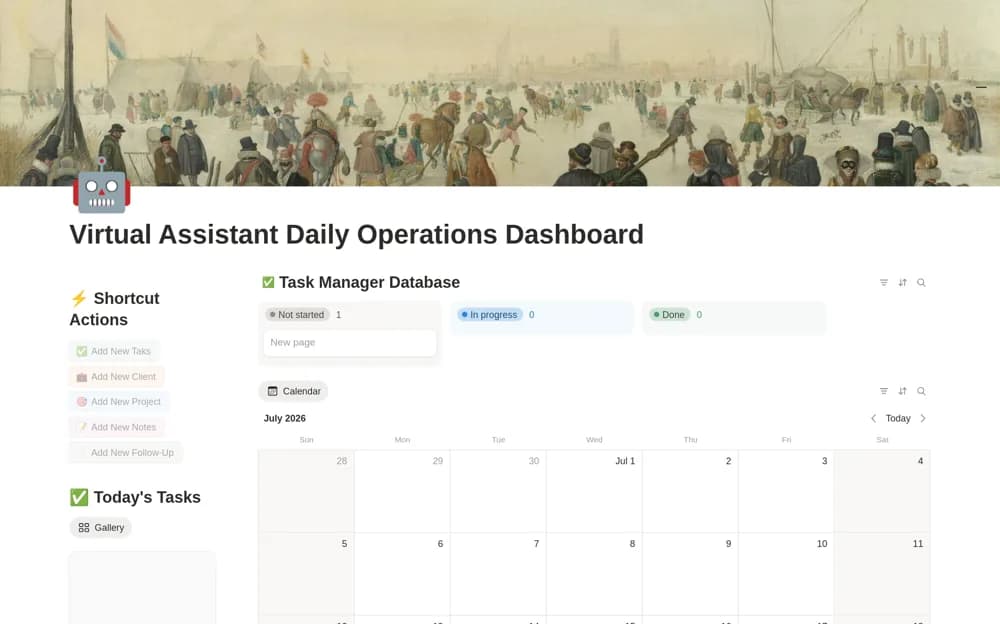
Task: Click Add New Client shortcut button
Action: [x=117, y=376]
